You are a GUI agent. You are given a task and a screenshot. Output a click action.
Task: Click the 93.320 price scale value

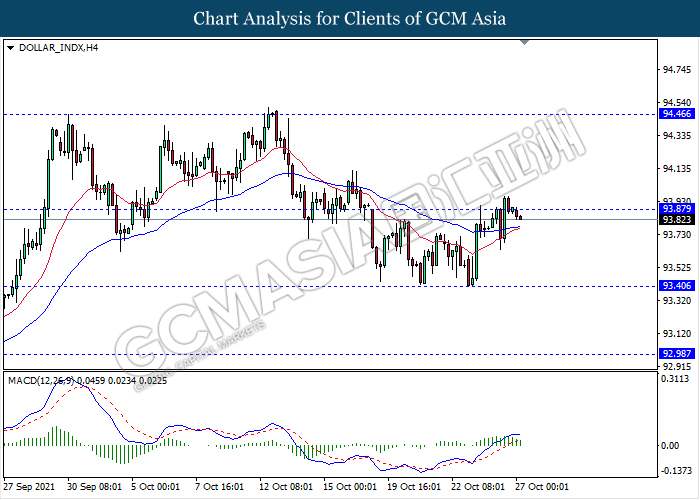(676, 301)
